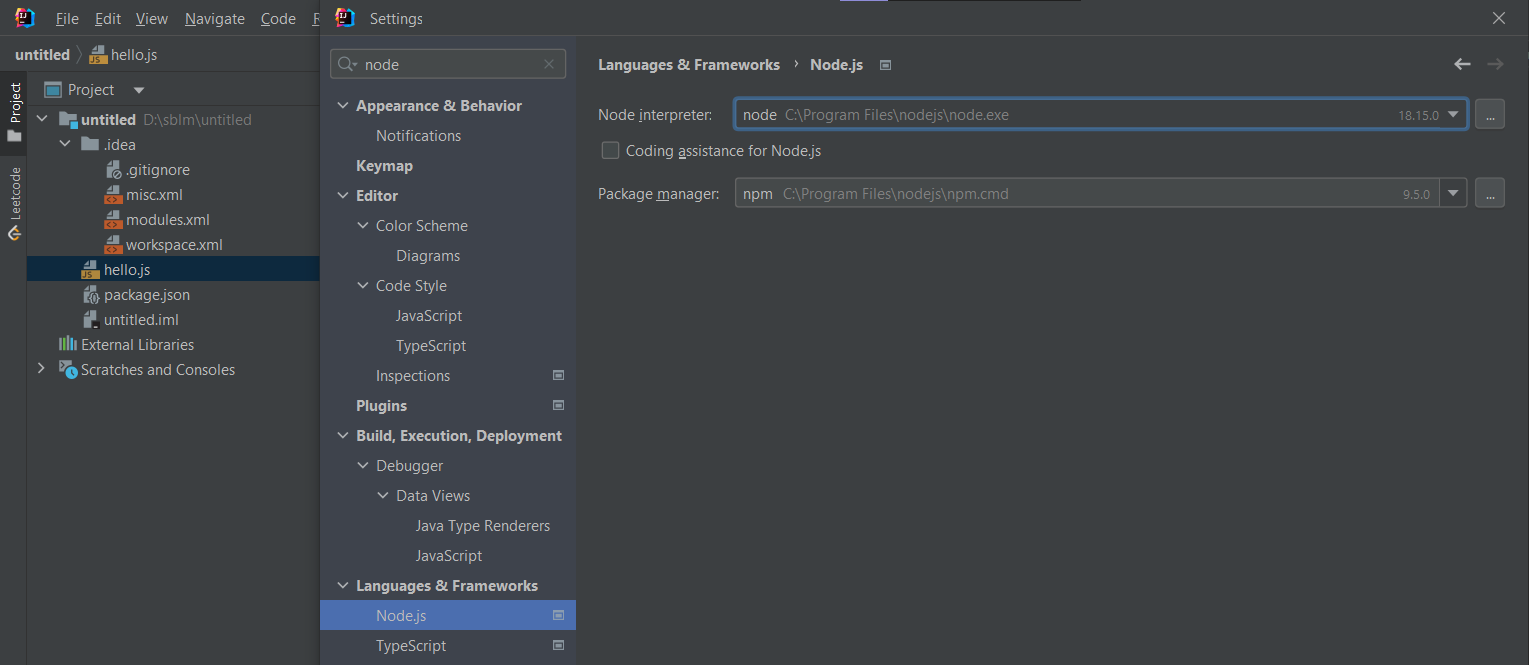This screenshot has width=1529, height=665.
Task: Collapse Appearance & Behavior section
Action: (343, 106)
